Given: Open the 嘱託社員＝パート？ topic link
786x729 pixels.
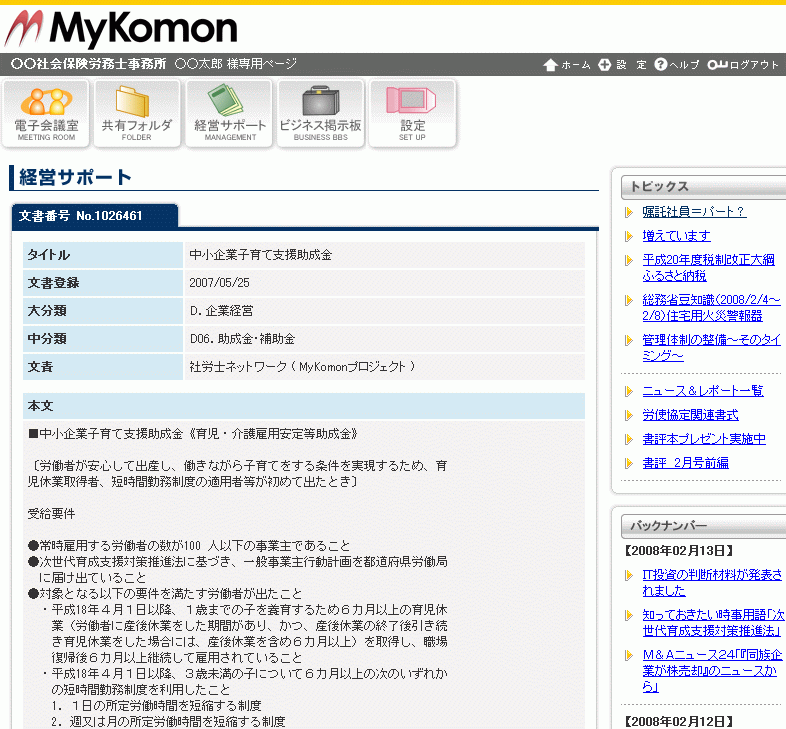Looking at the screenshot, I should [694, 212].
